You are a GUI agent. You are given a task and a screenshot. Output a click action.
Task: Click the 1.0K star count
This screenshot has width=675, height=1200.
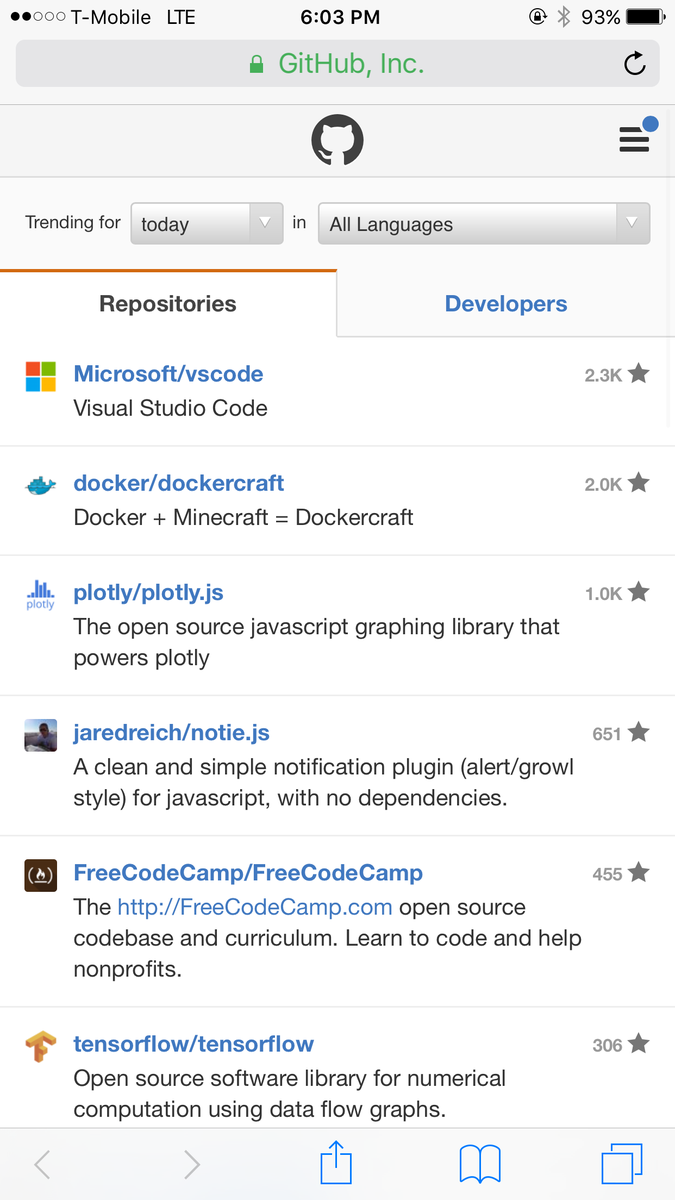pyautogui.click(x=603, y=593)
